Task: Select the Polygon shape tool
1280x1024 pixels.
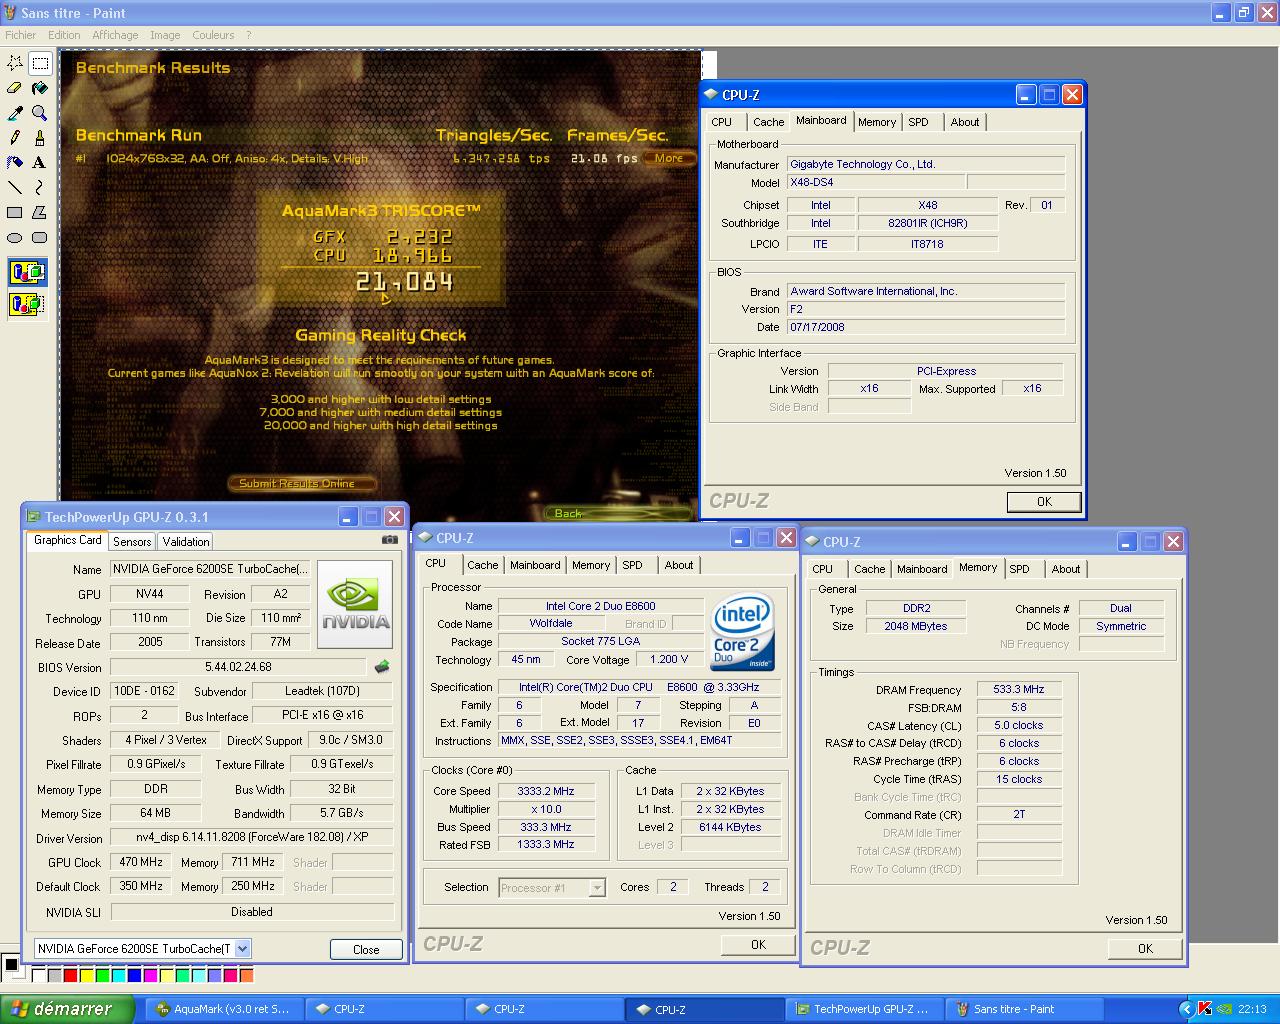Action: [40, 212]
